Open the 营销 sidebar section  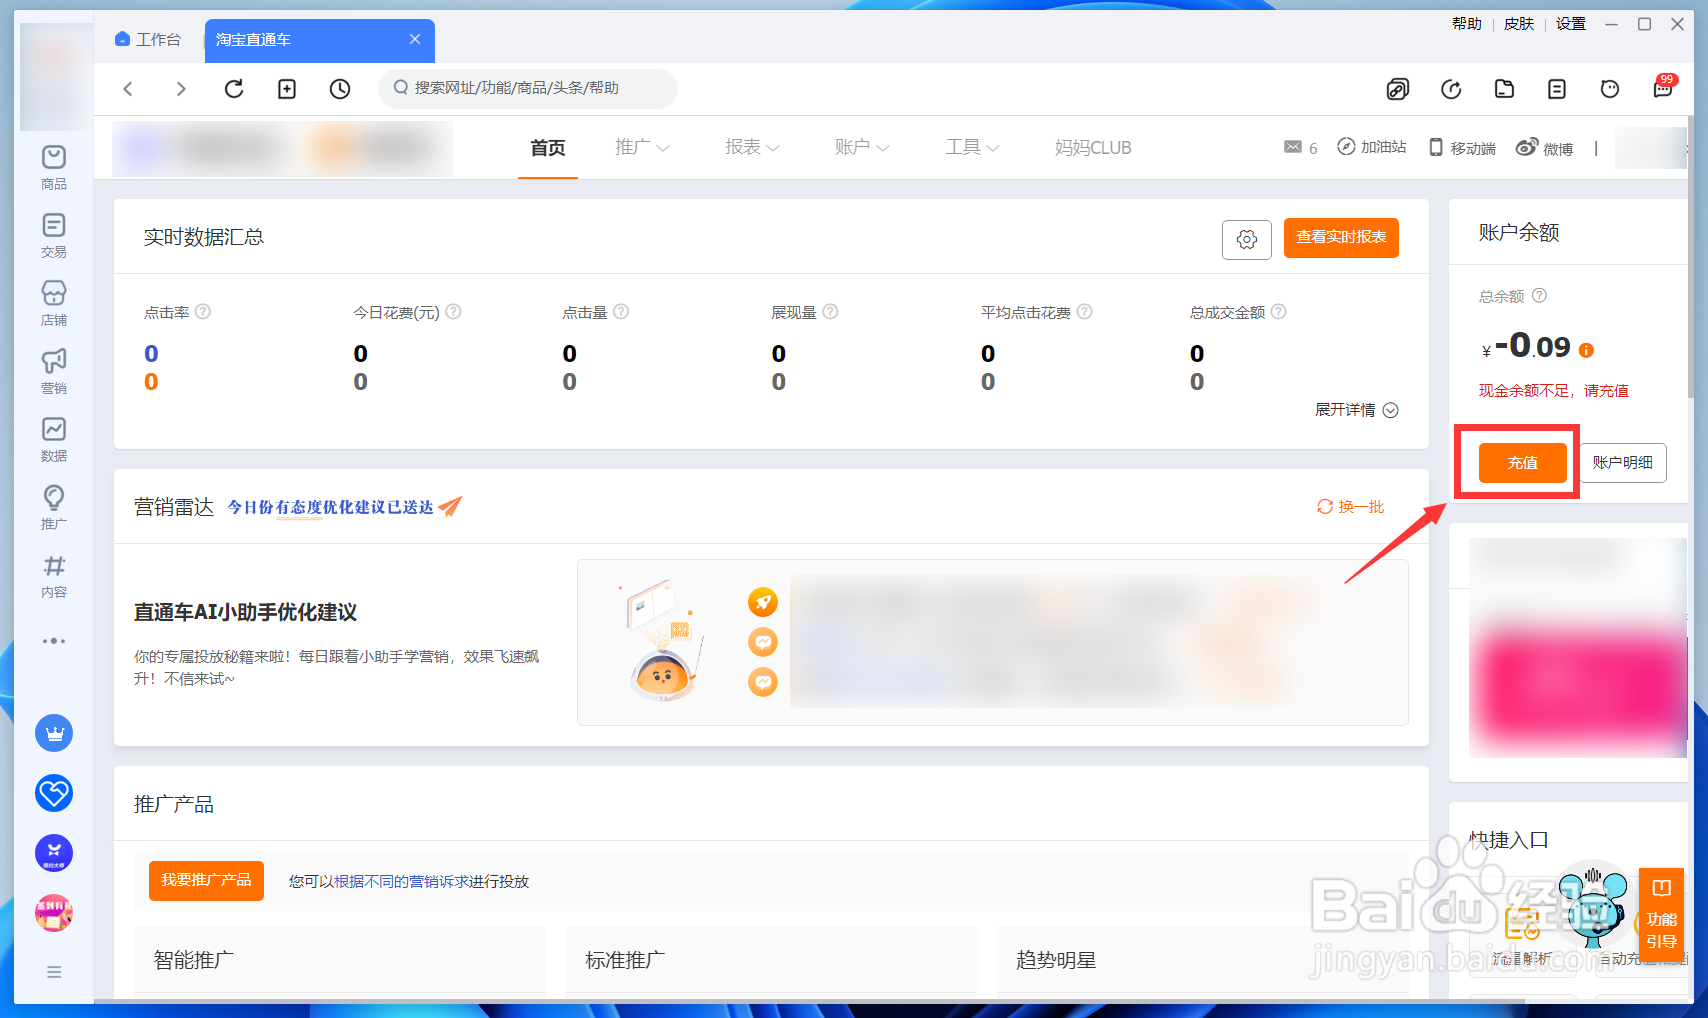click(x=54, y=371)
